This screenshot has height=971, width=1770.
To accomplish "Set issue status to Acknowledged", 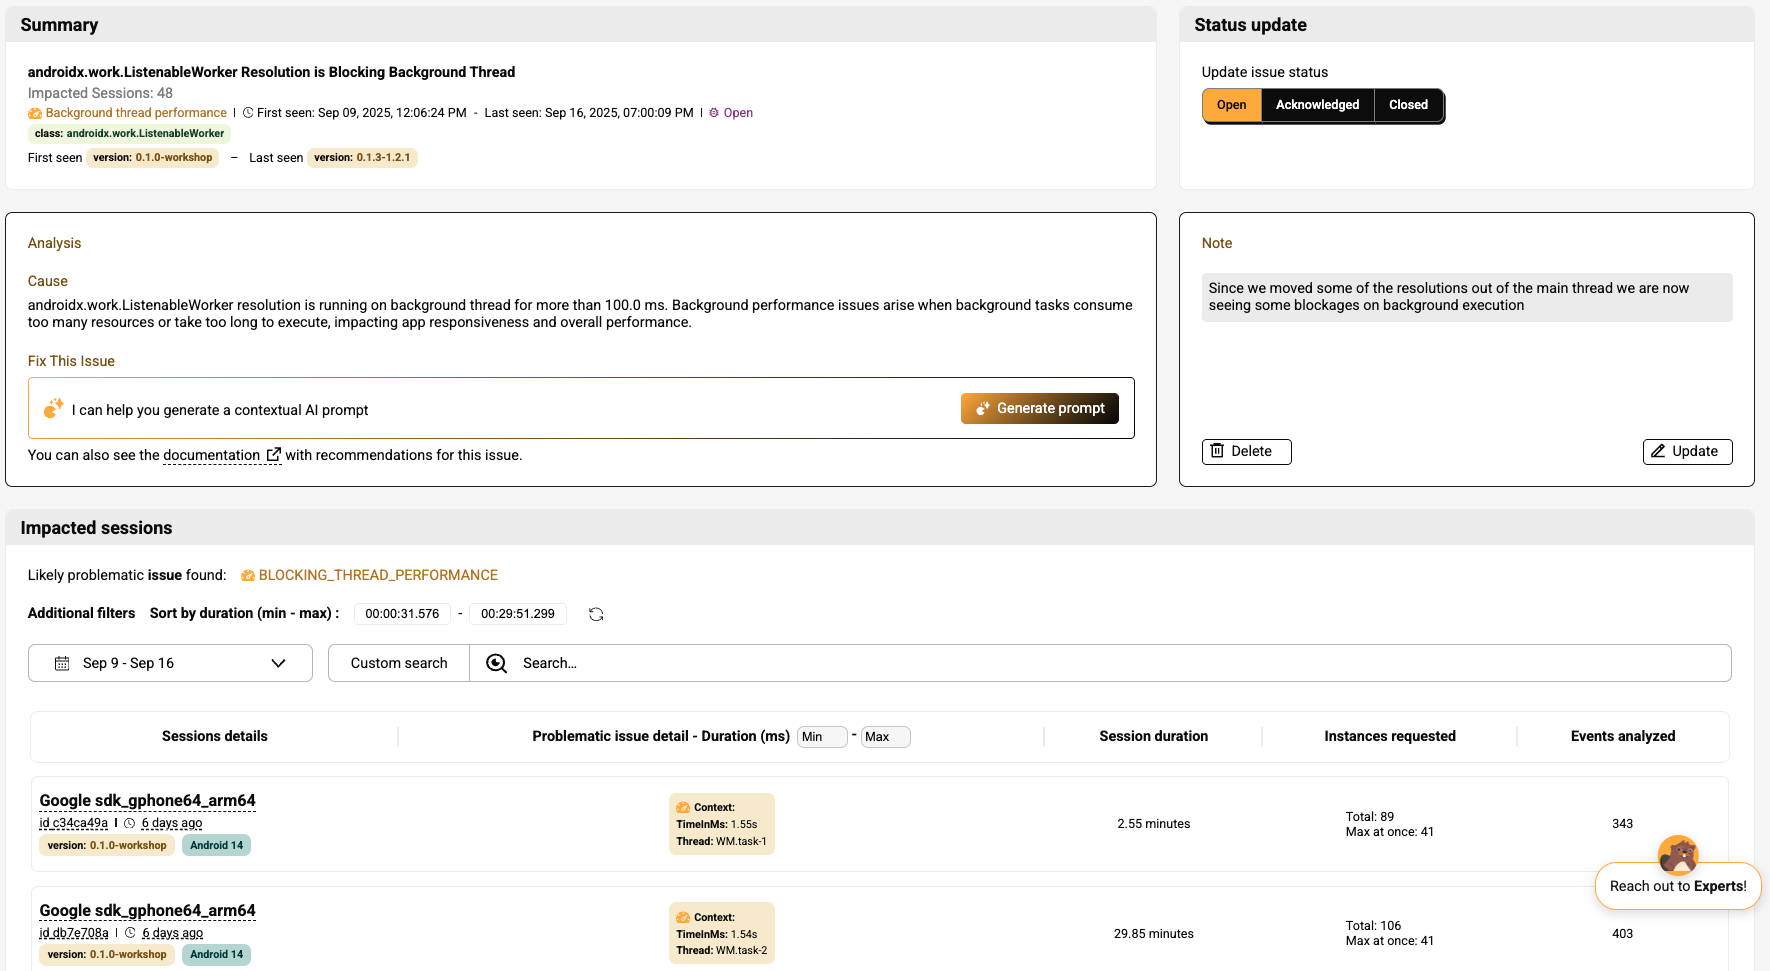I will (x=1317, y=105).
